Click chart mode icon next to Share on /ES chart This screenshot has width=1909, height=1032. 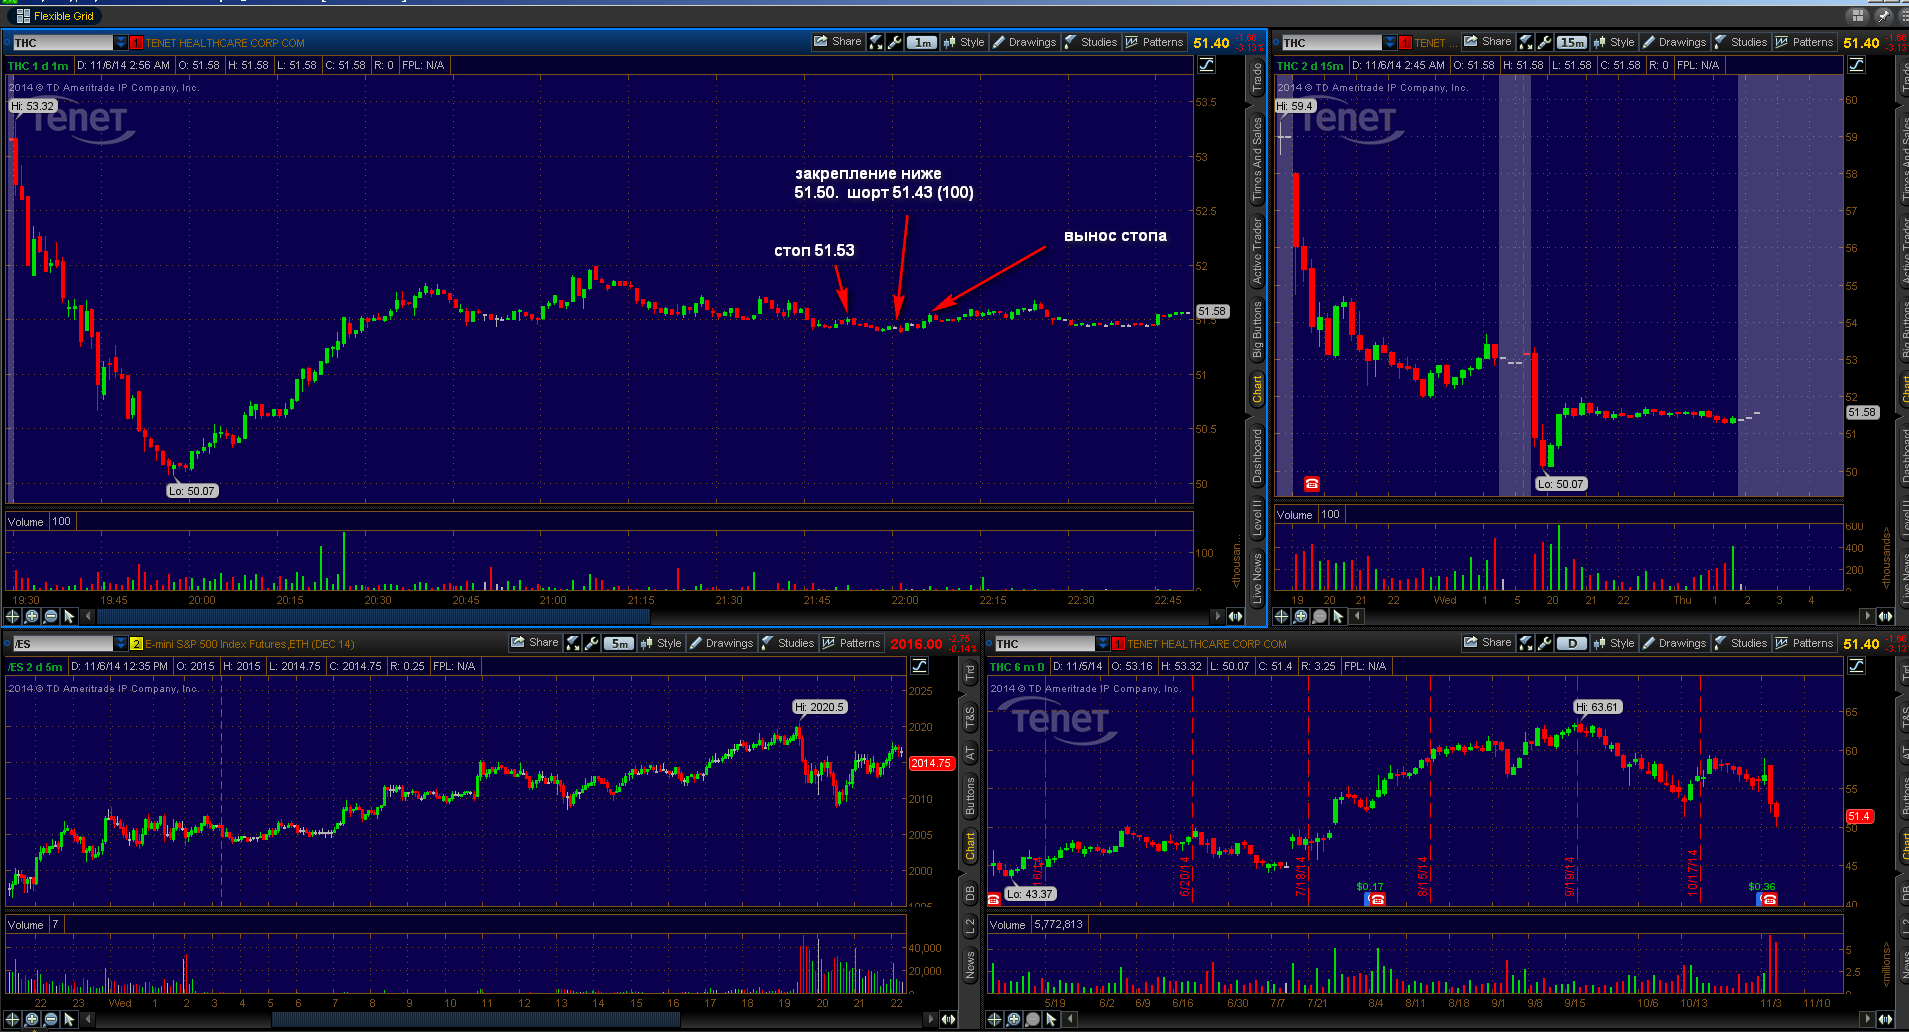[573, 643]
